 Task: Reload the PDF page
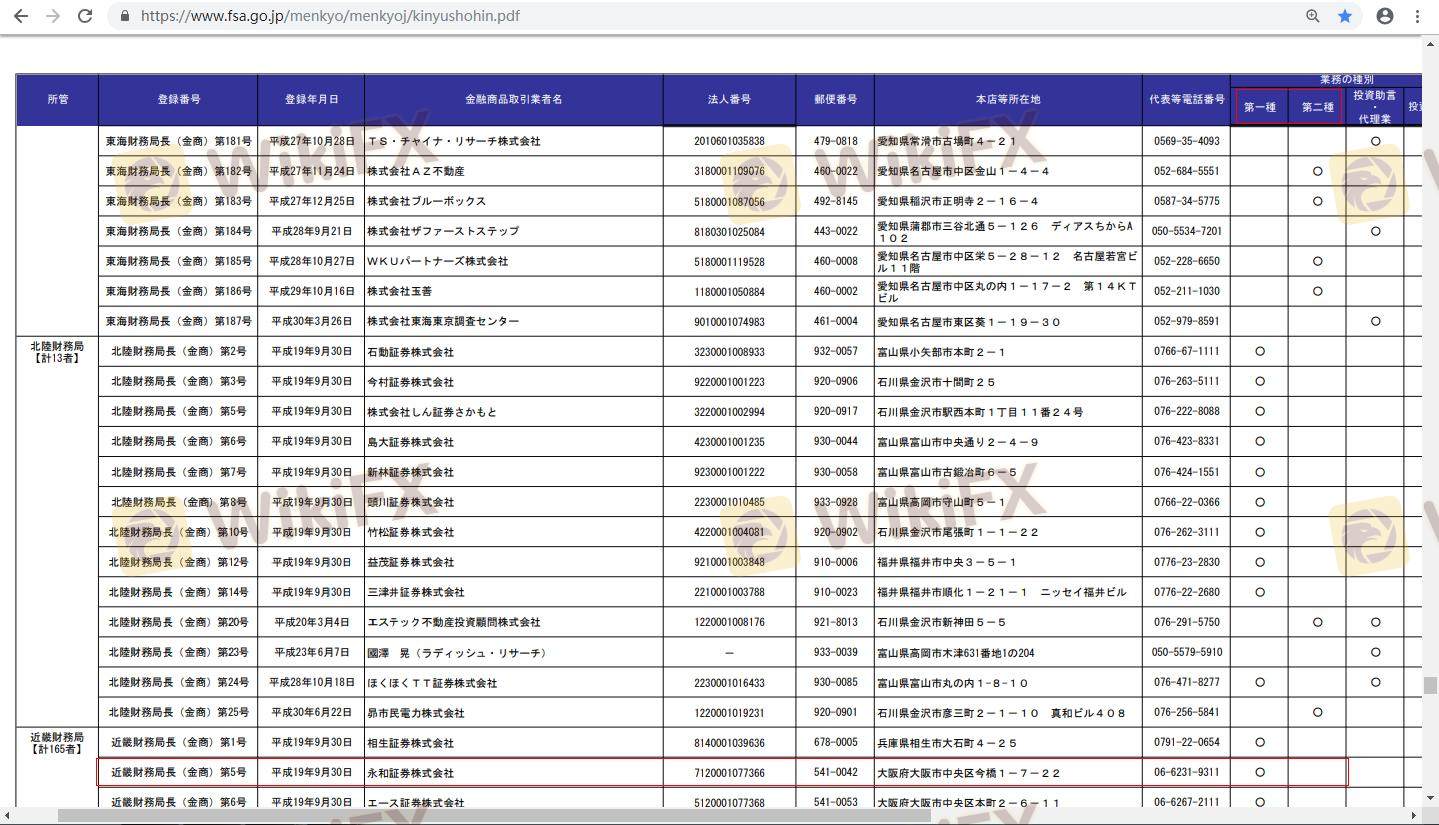tap(86, 16)
